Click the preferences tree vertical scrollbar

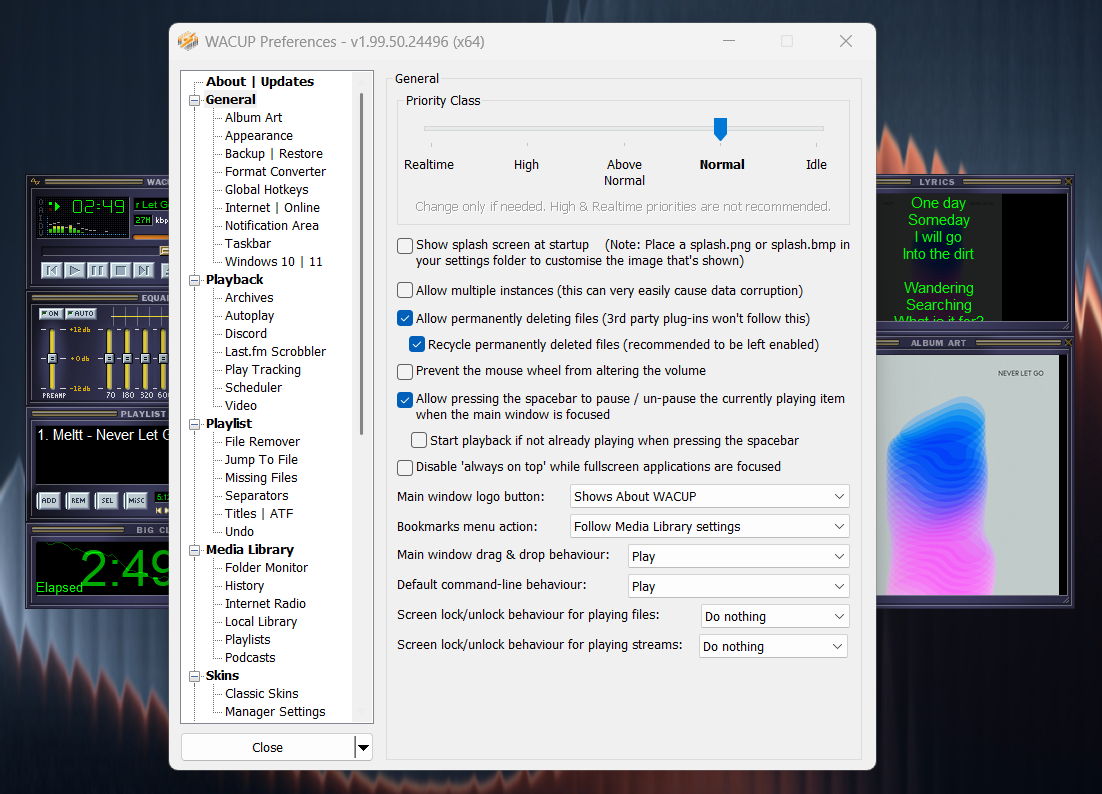362,263
